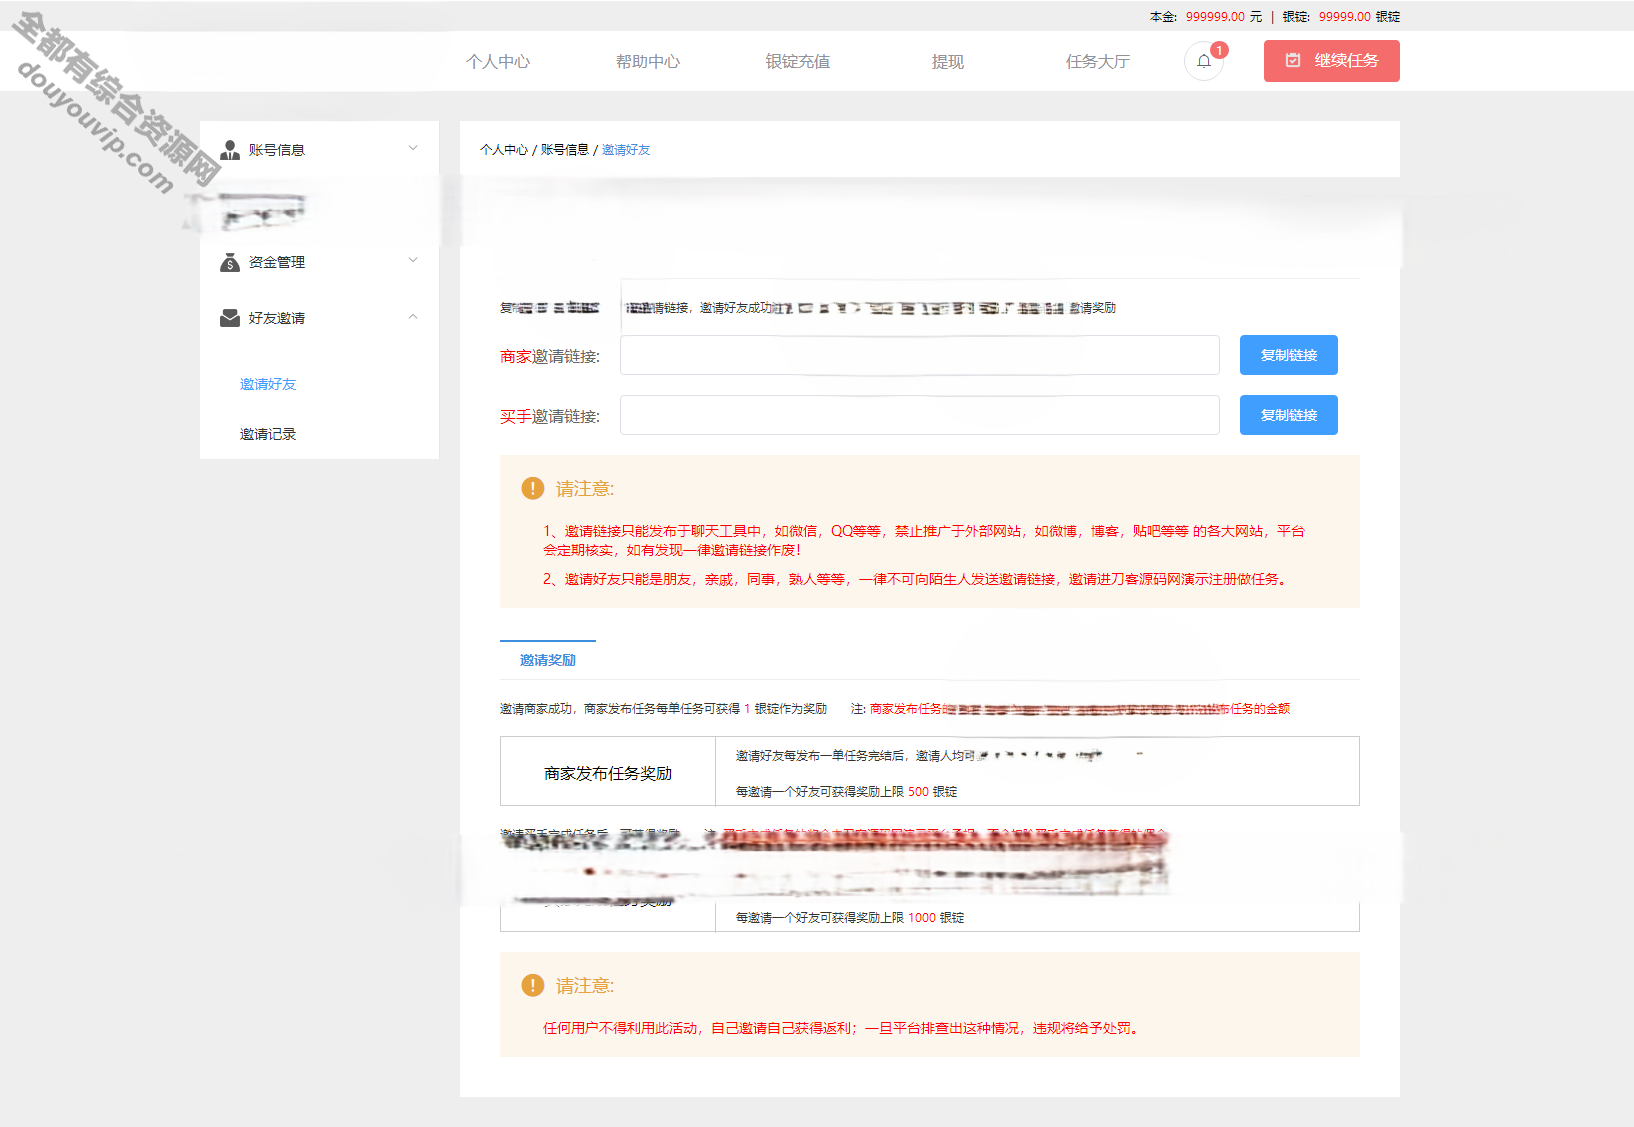Open 帮助中心 in the top navigation

pyautogui.click(x=648, y=62)
